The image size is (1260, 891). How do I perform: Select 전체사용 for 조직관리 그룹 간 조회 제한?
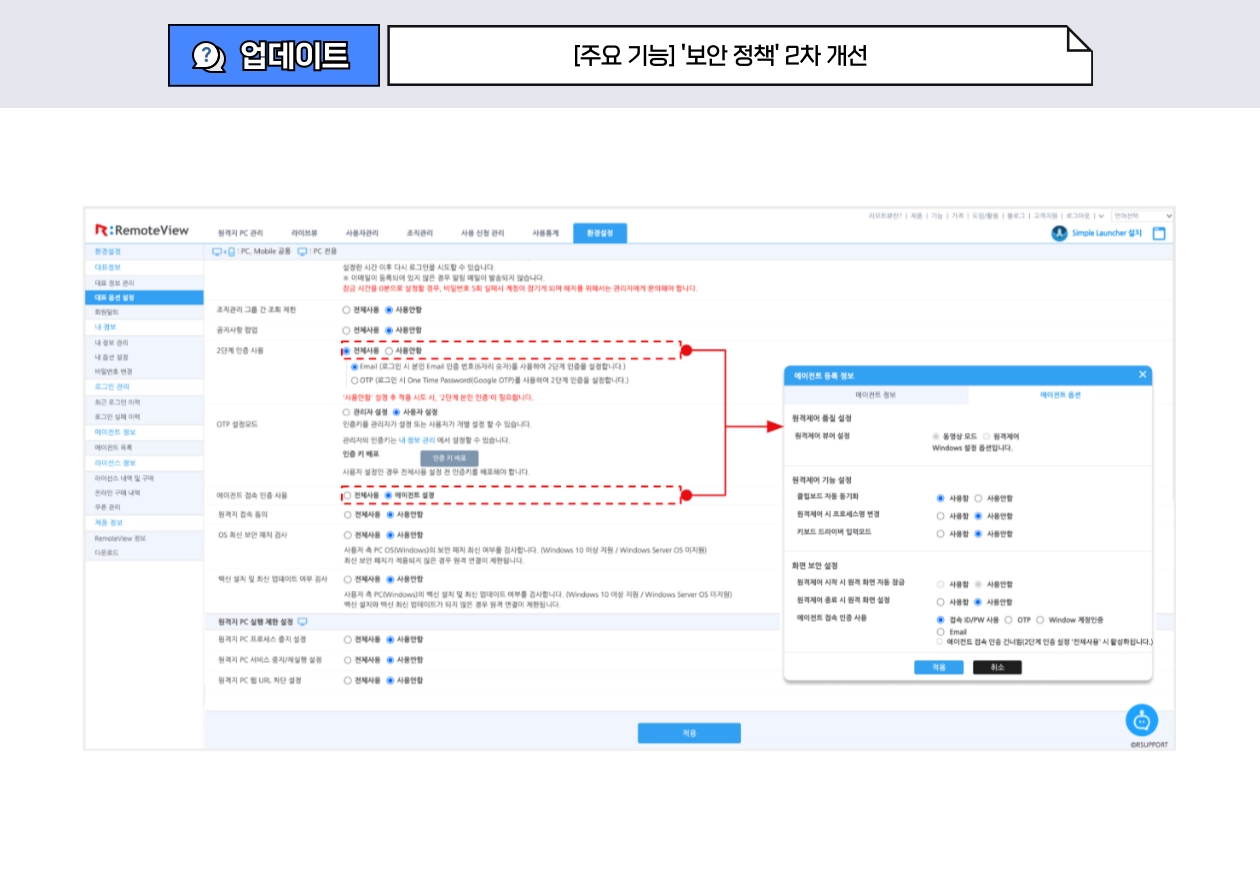pos(347,310)
